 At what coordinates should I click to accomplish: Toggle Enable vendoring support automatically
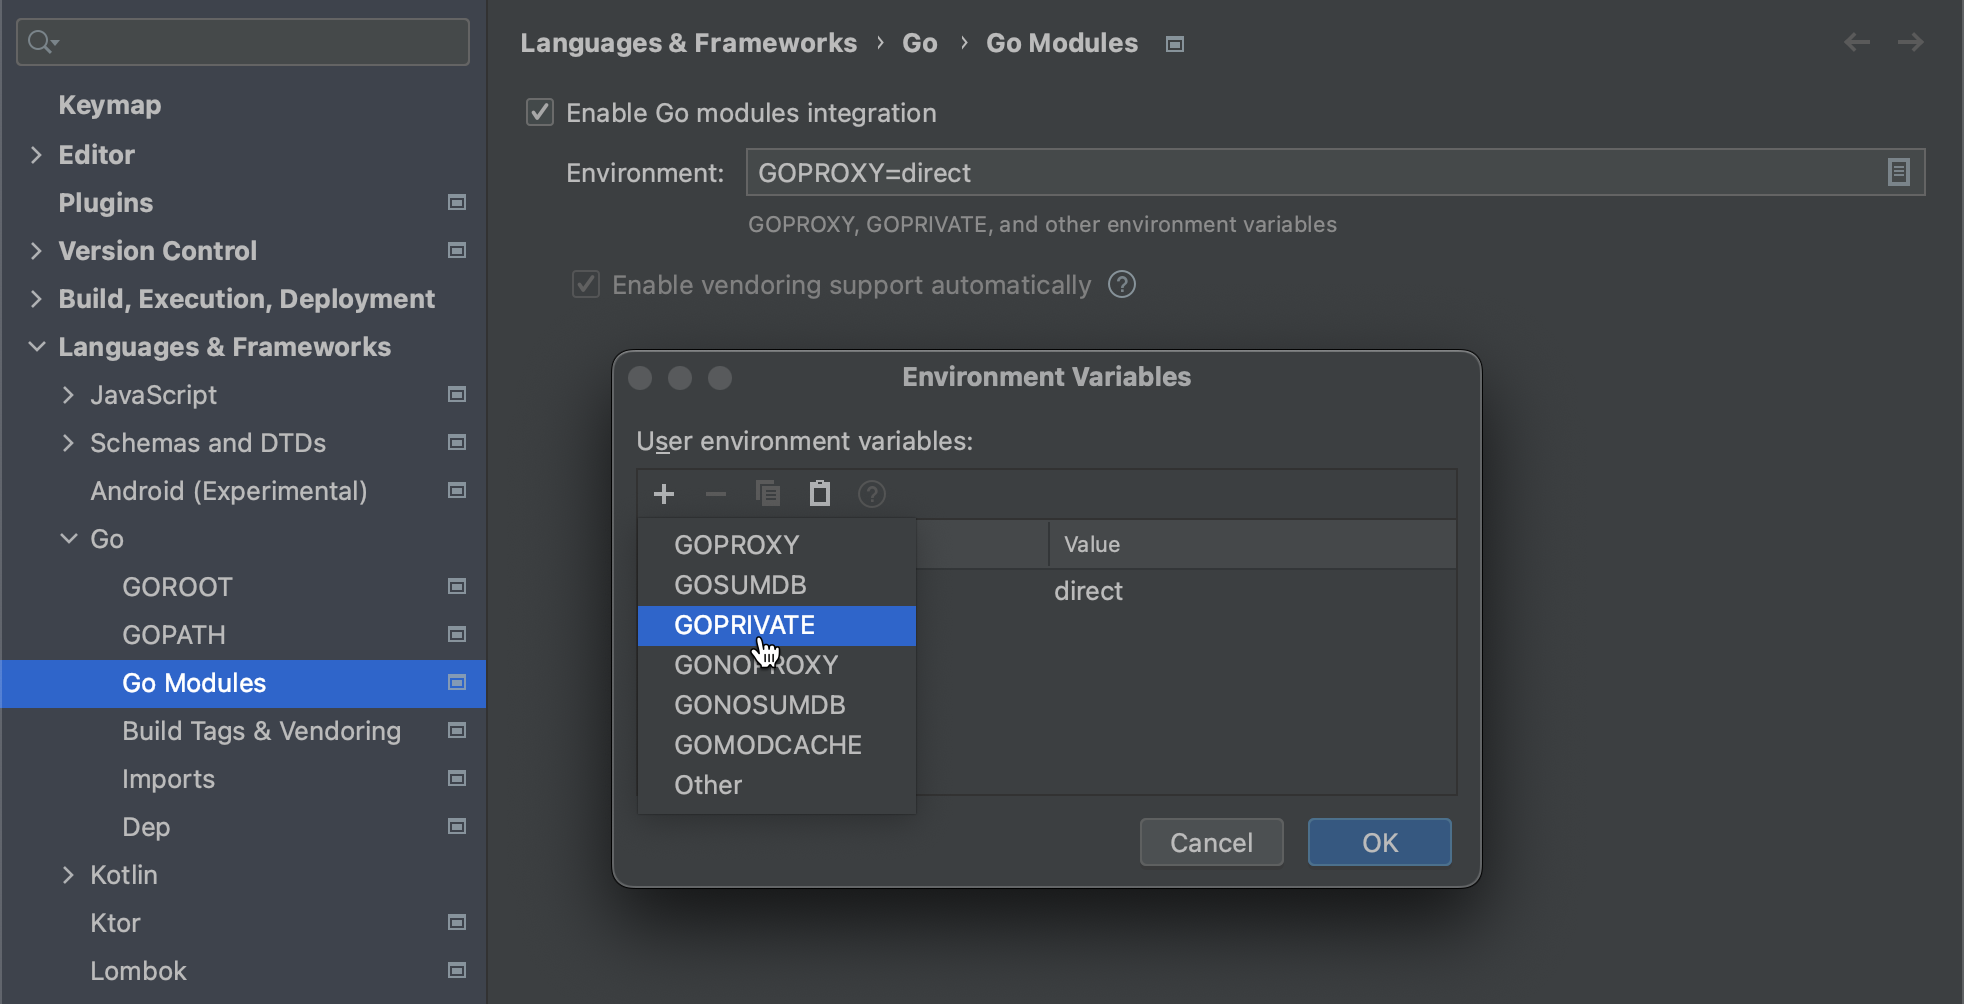pos(585,285)
